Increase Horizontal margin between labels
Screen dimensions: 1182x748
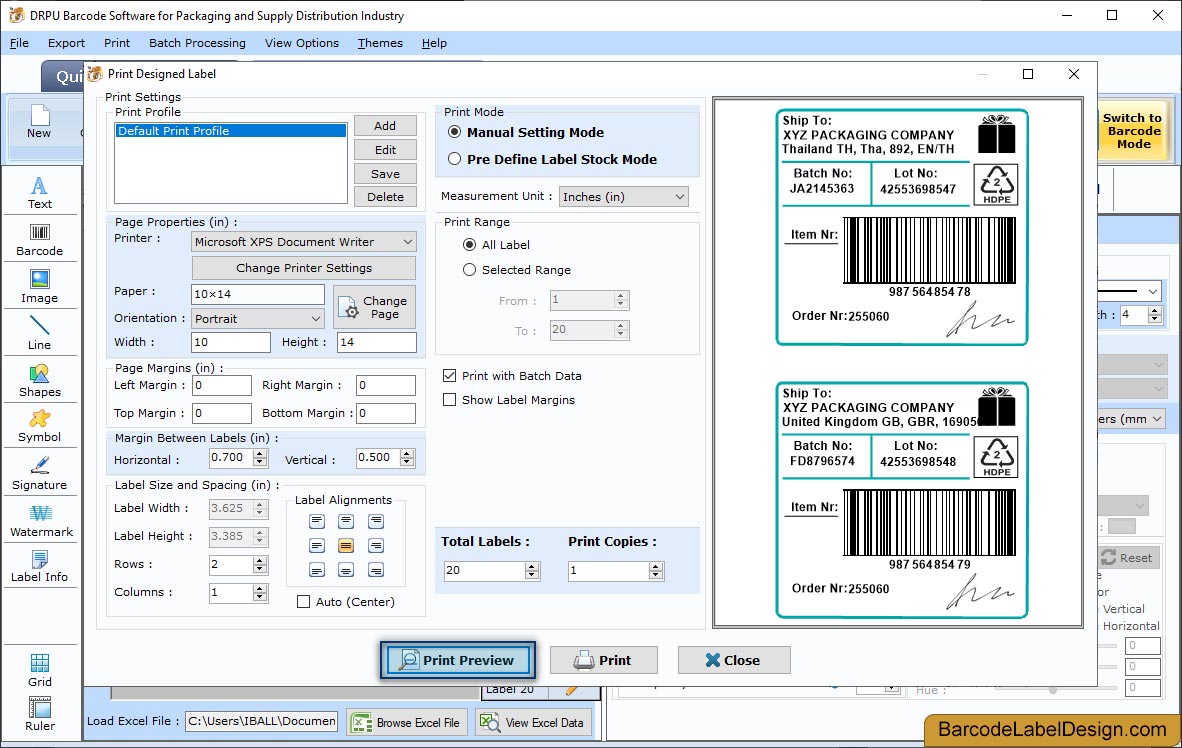click(260, 454)
